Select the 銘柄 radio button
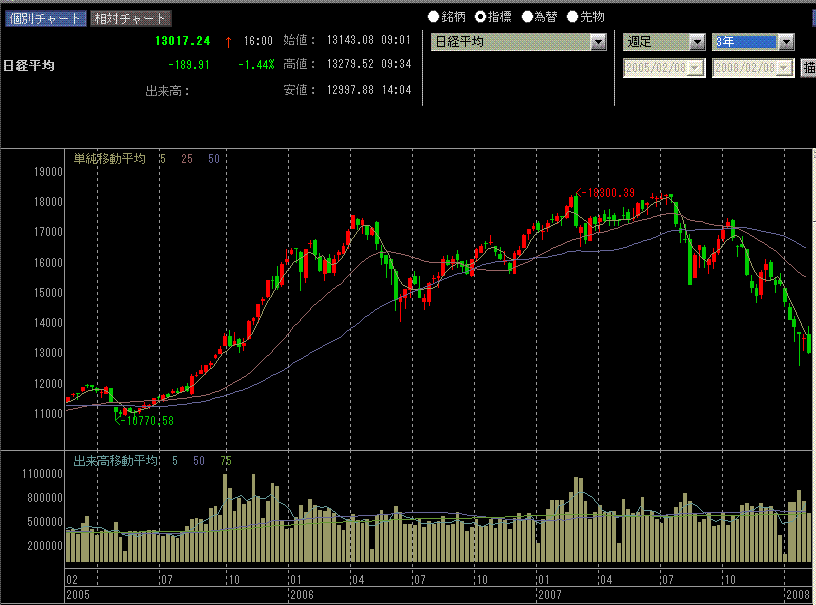This screenshot has width=816, height=605. click(x=434, y=17)
